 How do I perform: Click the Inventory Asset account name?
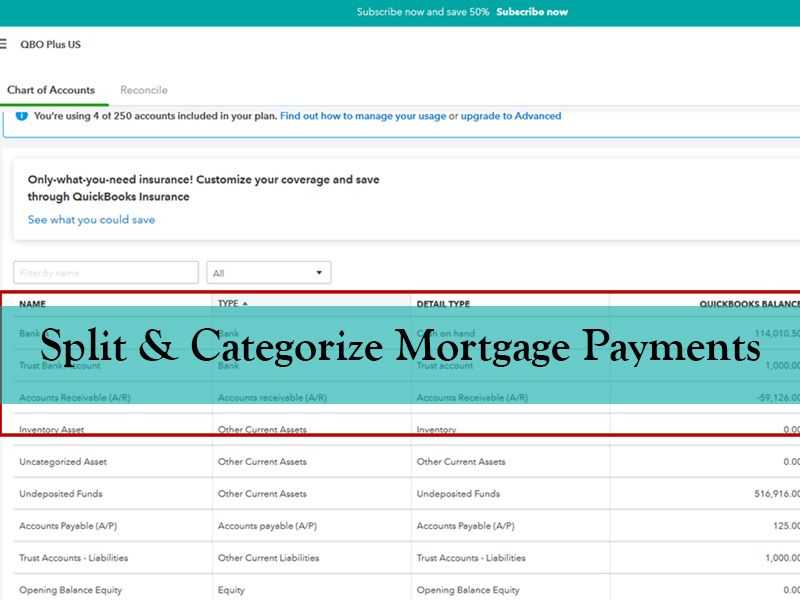click(52, 430)
